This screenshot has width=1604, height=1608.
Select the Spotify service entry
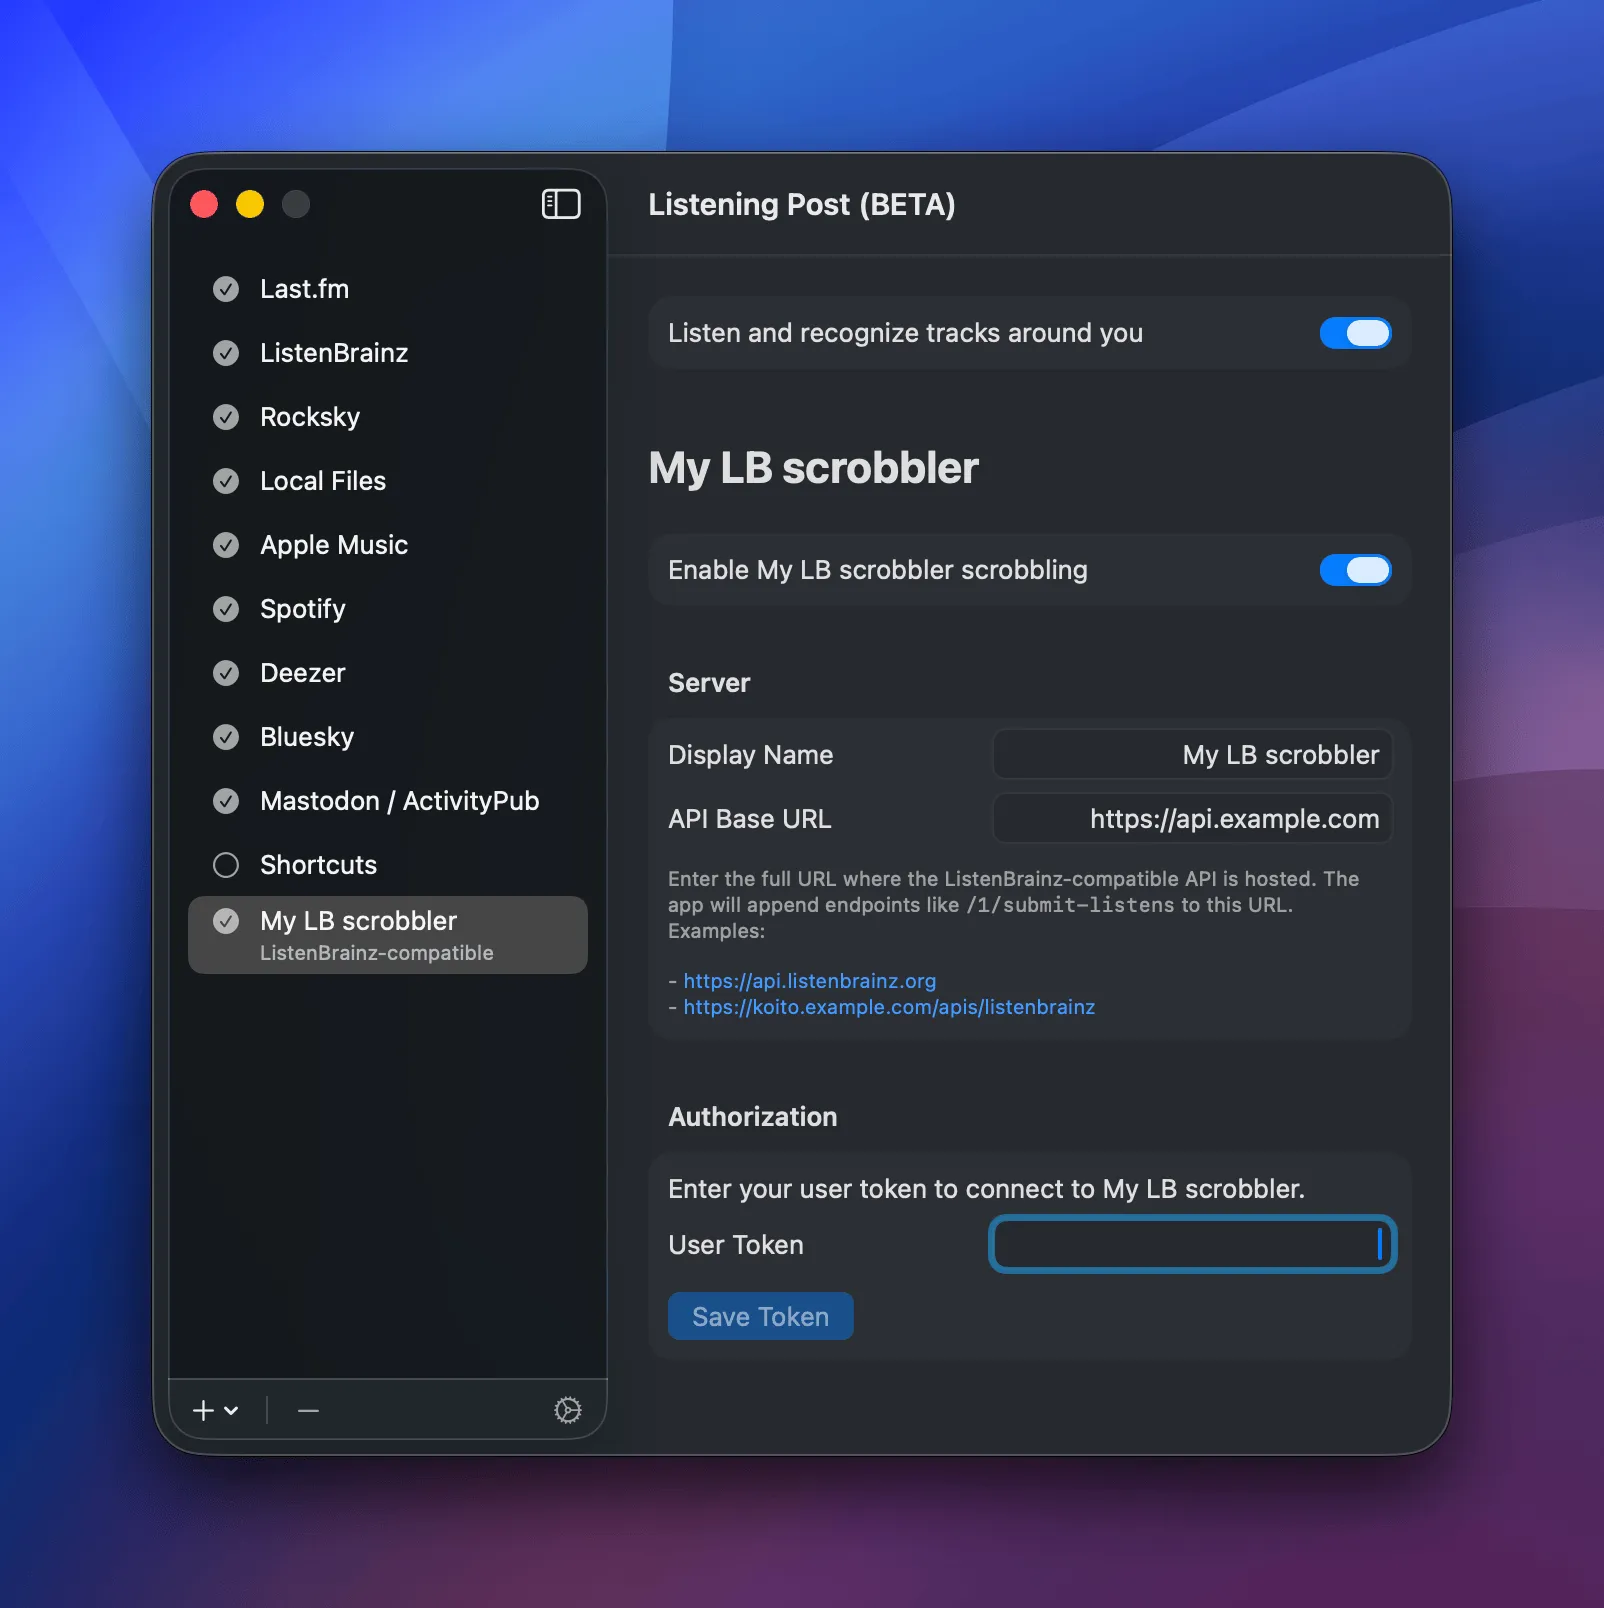point(303,609)
